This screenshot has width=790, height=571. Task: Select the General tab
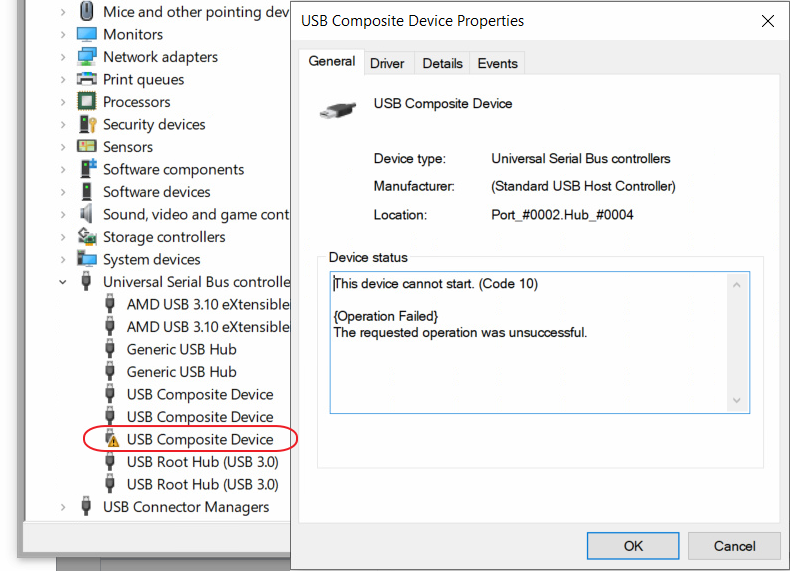coord(332,61)
